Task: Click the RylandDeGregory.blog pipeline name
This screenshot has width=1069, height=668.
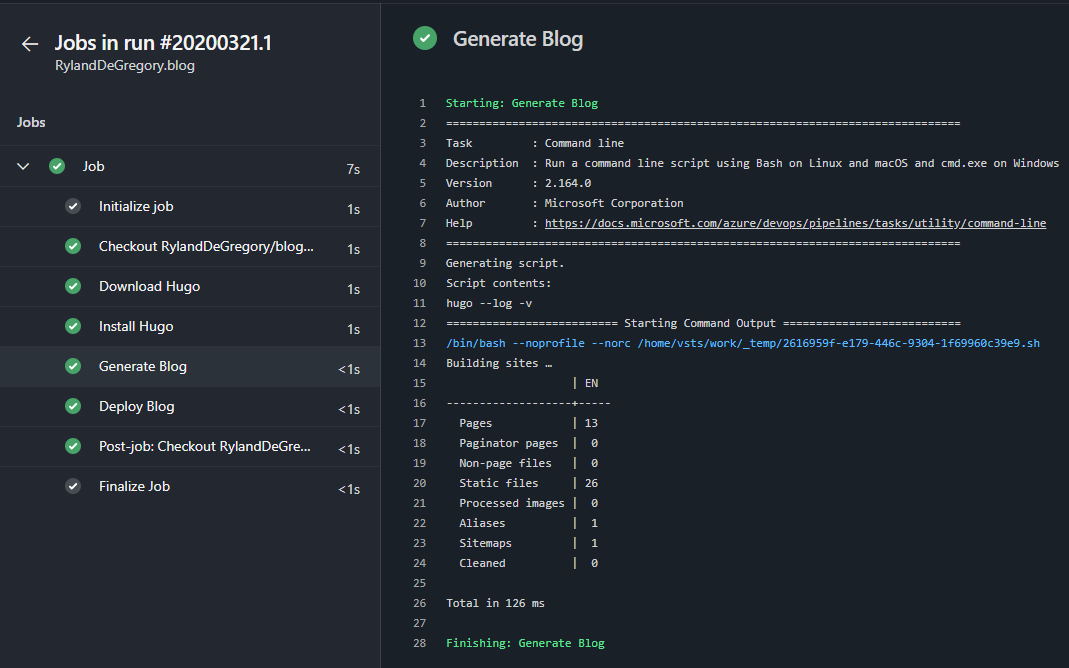Action: pyautogui.click(x=124, y=66)
